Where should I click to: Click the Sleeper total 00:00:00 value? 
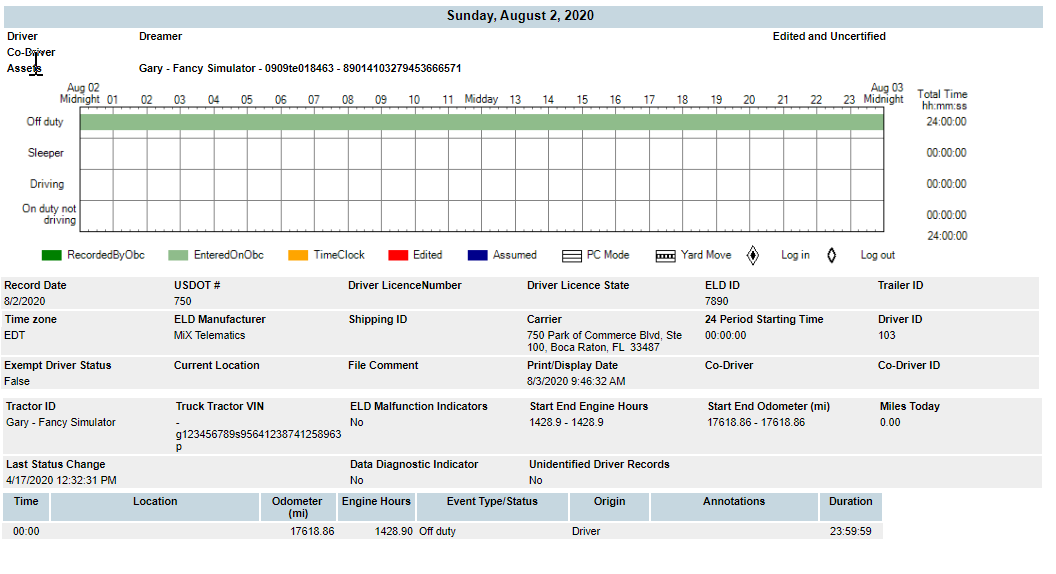pos(946,153)
